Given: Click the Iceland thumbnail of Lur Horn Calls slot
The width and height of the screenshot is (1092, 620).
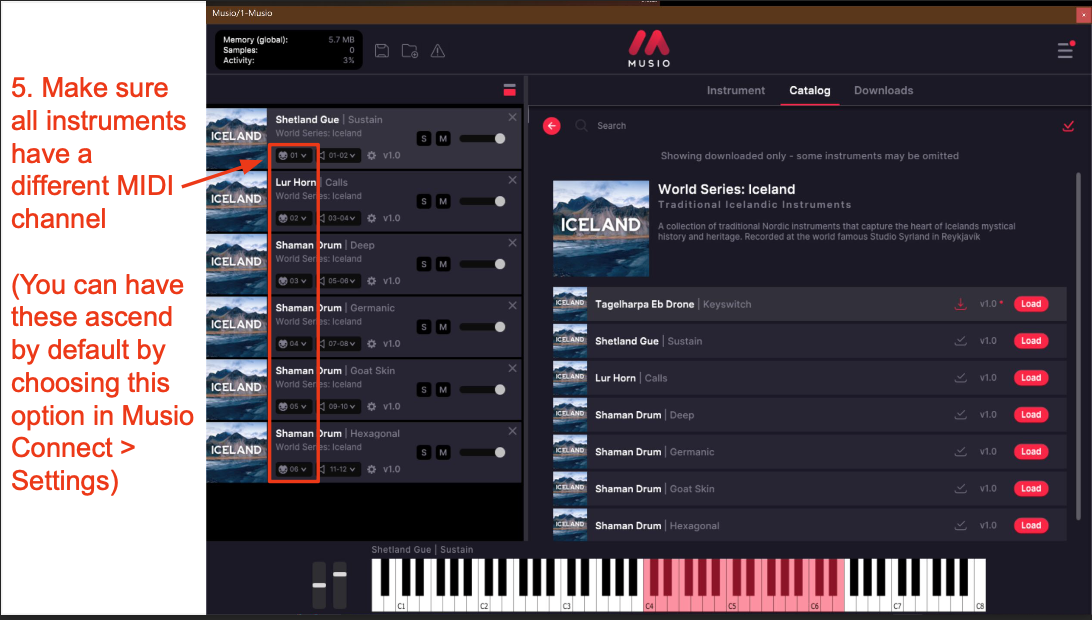Looking at the screenshot, I should pyautogui.click(x=237, y=201).
